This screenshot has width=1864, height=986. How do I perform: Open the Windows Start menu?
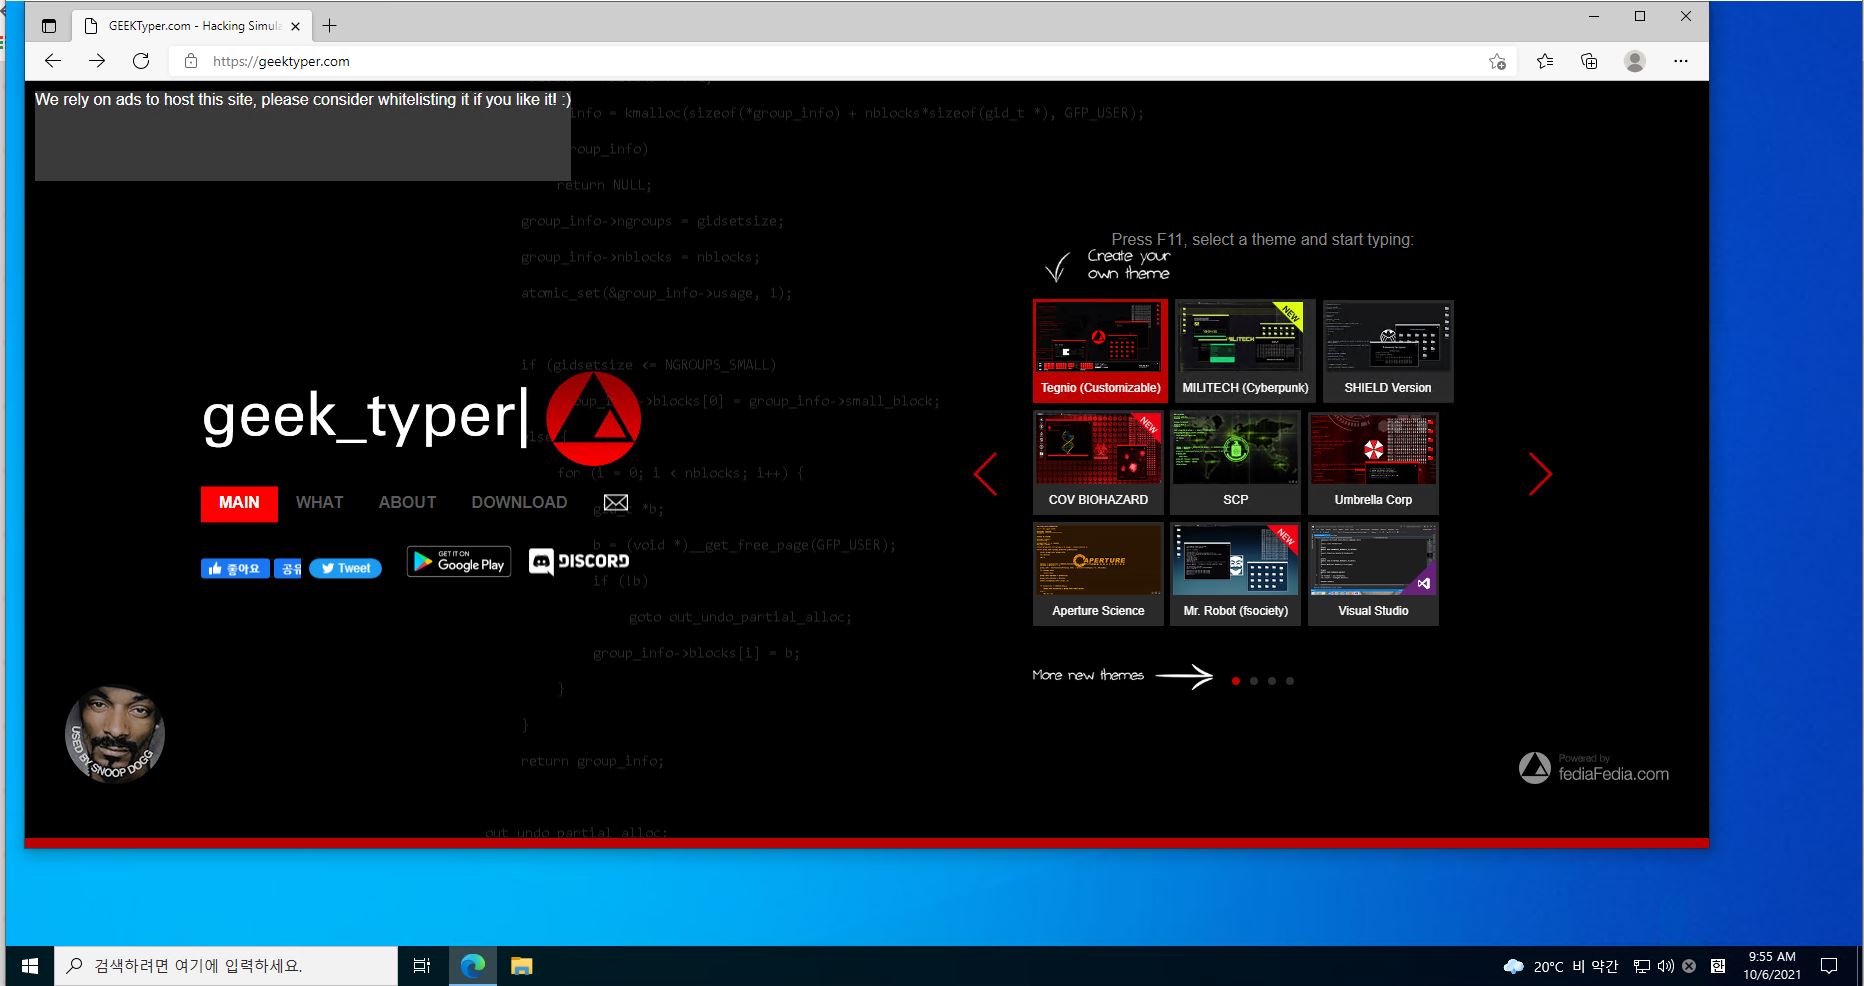point(30,966)
